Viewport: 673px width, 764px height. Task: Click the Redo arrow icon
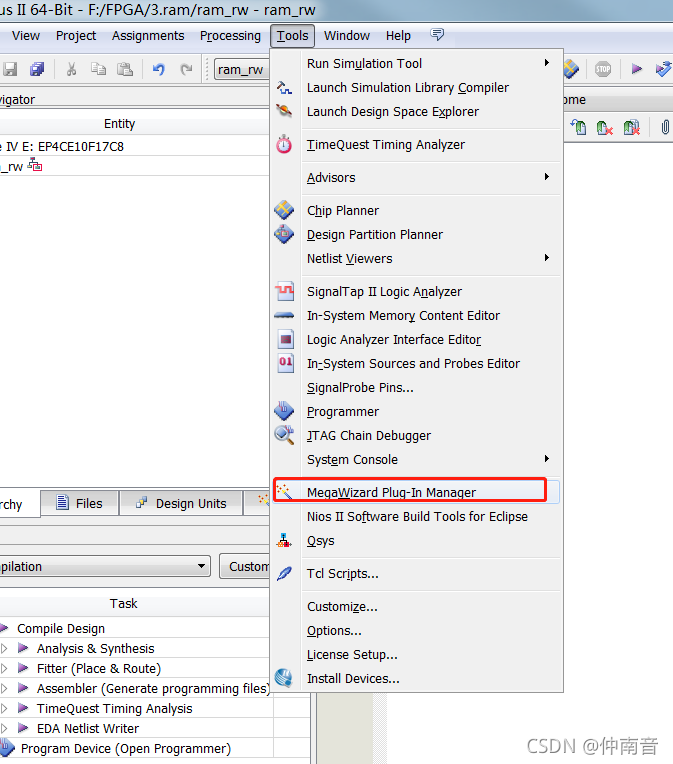pyautogui.click(x=186, y=69)
